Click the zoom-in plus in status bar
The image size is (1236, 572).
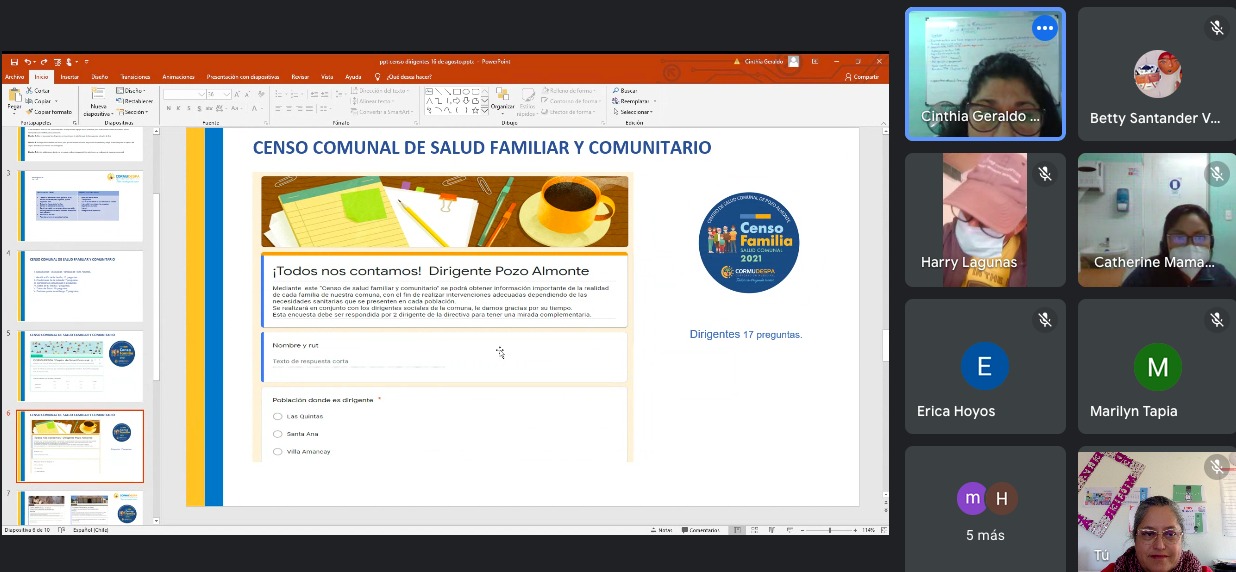pyautogui.click(x=855, y=530)
